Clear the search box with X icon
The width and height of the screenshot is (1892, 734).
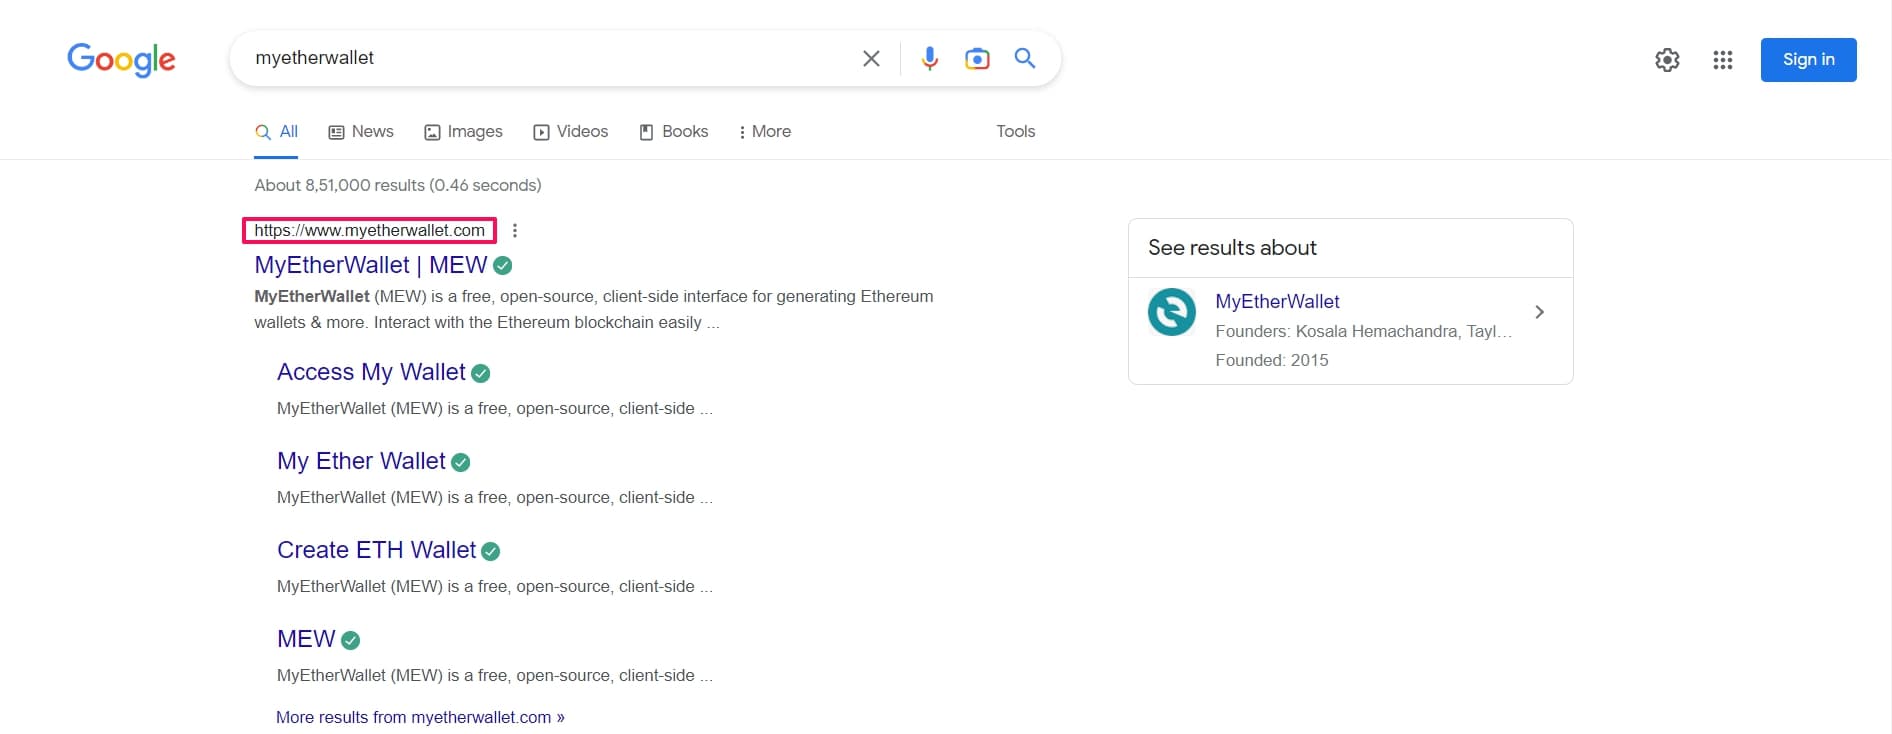[871, 59]
